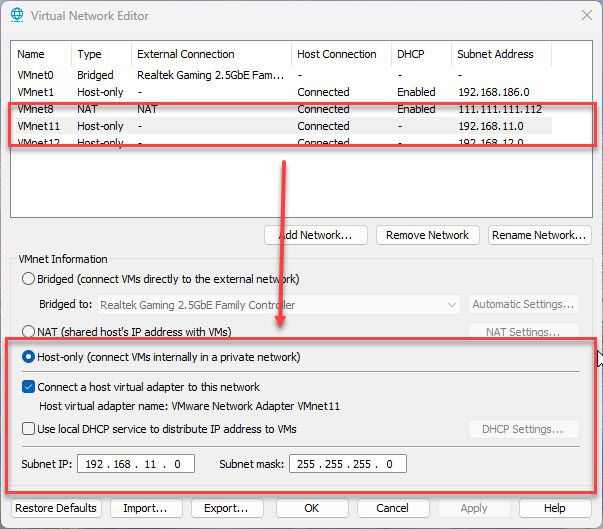Click Bridged type cell of VMnet0
Image resolution: width=603 pixels, height=529 pixels.
(x=95, y=75)
